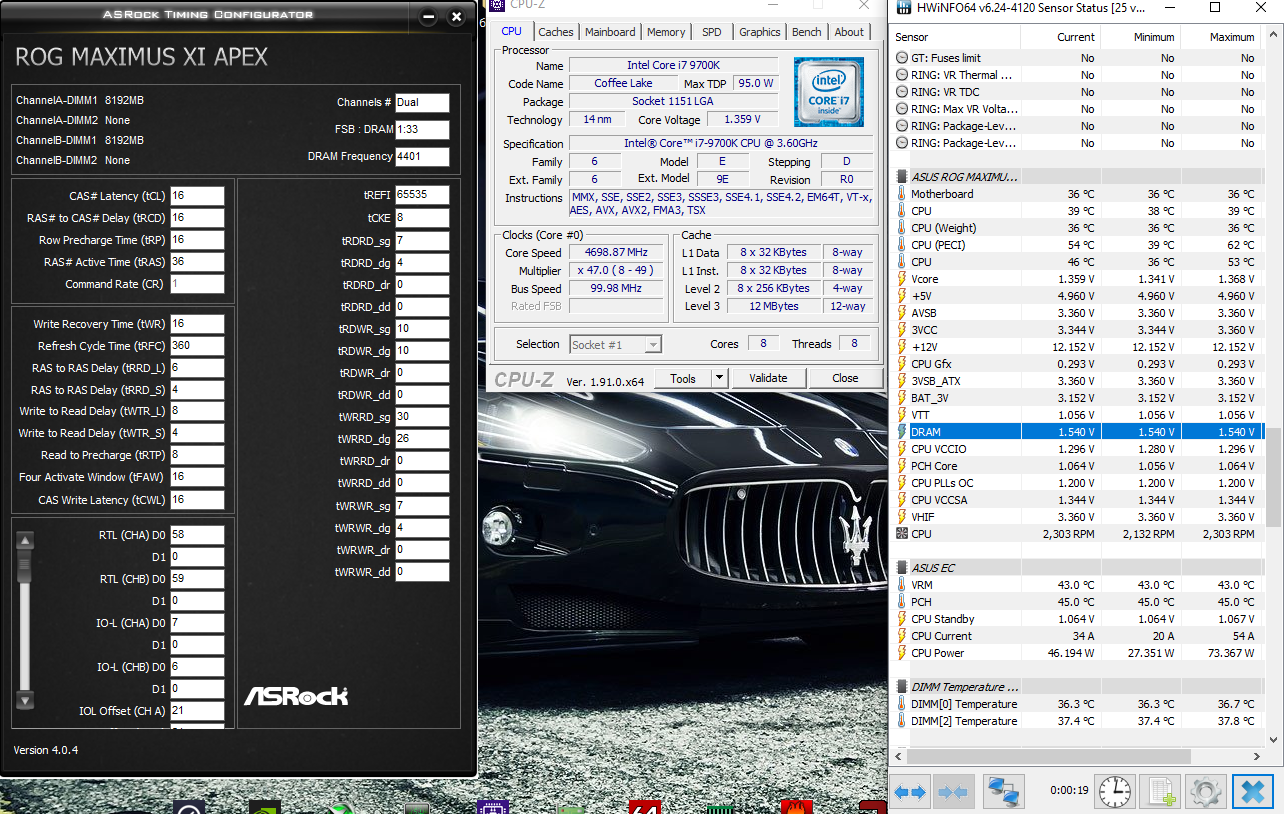This screenshot has height=814, width=1284.
Task: Click the Intel Core i7 logo
Action: (829, 91)
